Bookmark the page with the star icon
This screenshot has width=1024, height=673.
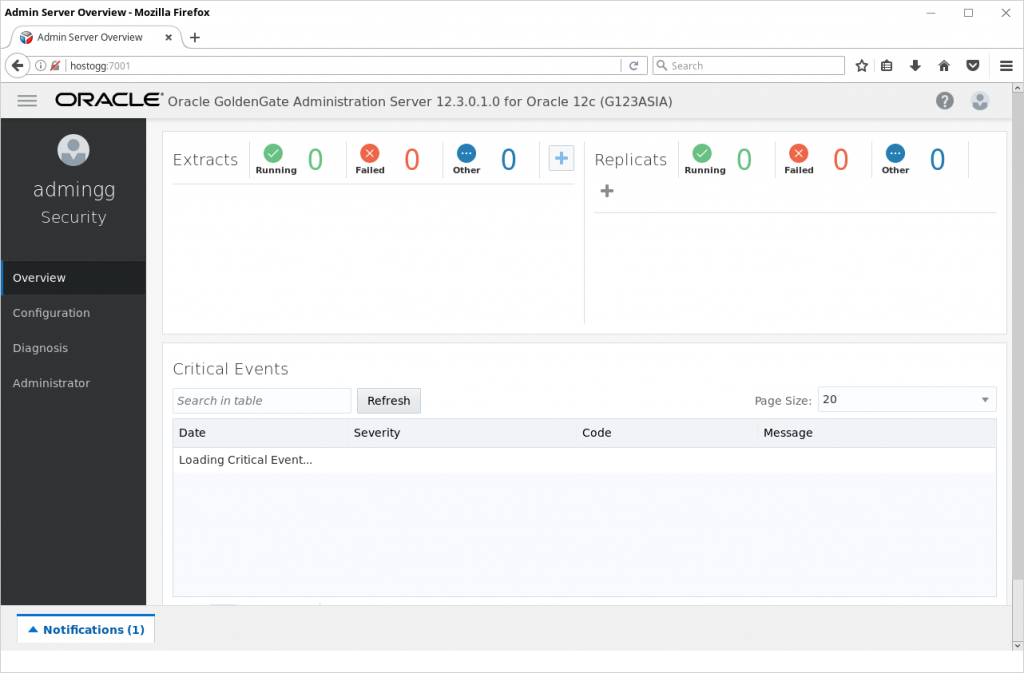point(861,65)
